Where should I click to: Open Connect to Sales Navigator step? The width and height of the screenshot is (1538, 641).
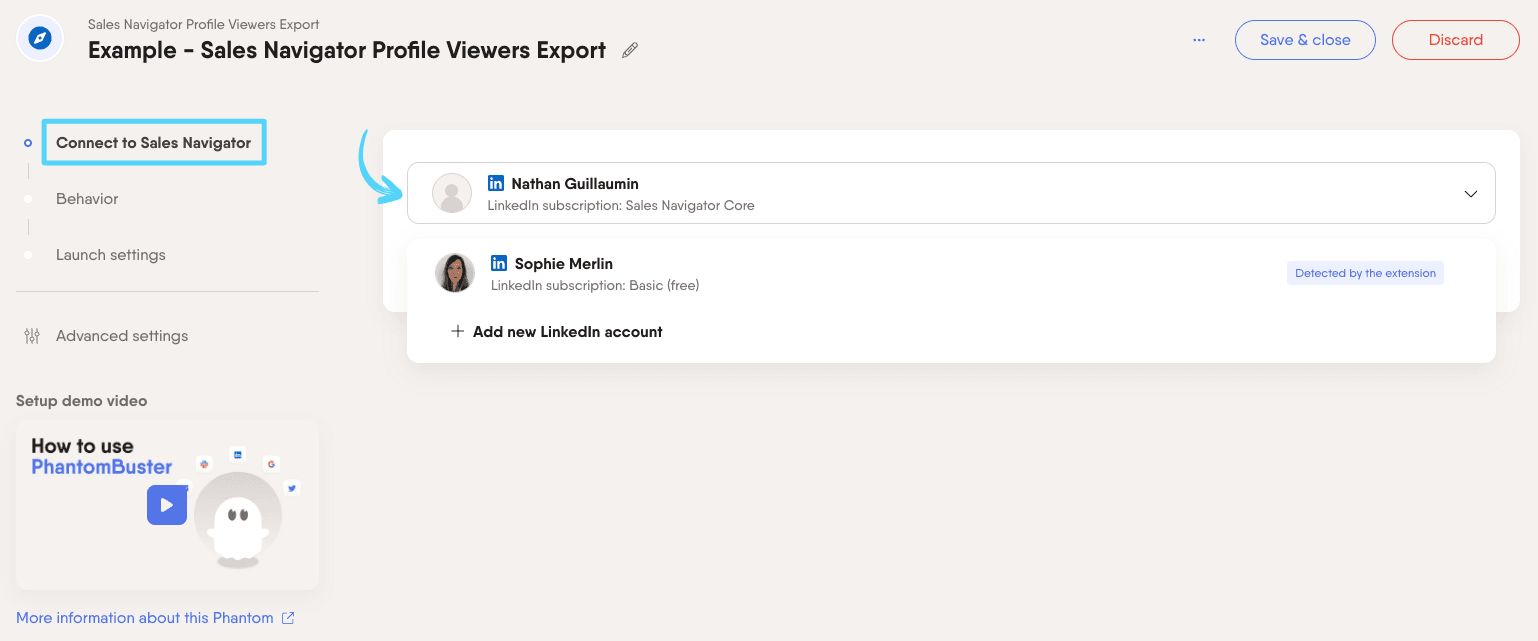(x=154, y=143)
